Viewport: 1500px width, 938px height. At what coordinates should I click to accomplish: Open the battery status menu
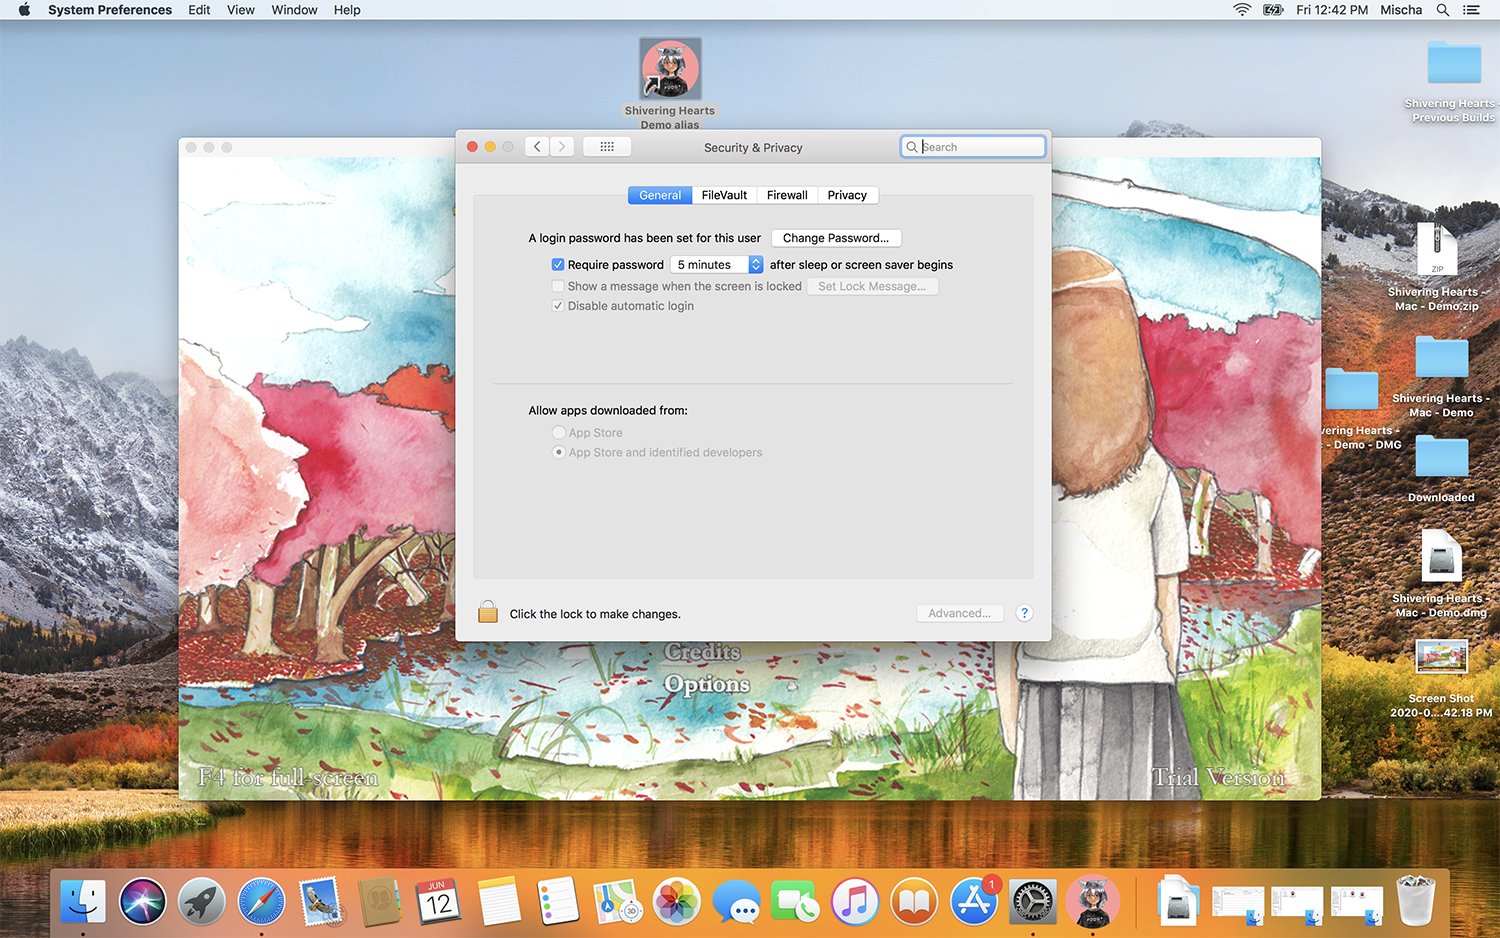pos(1273,10)
